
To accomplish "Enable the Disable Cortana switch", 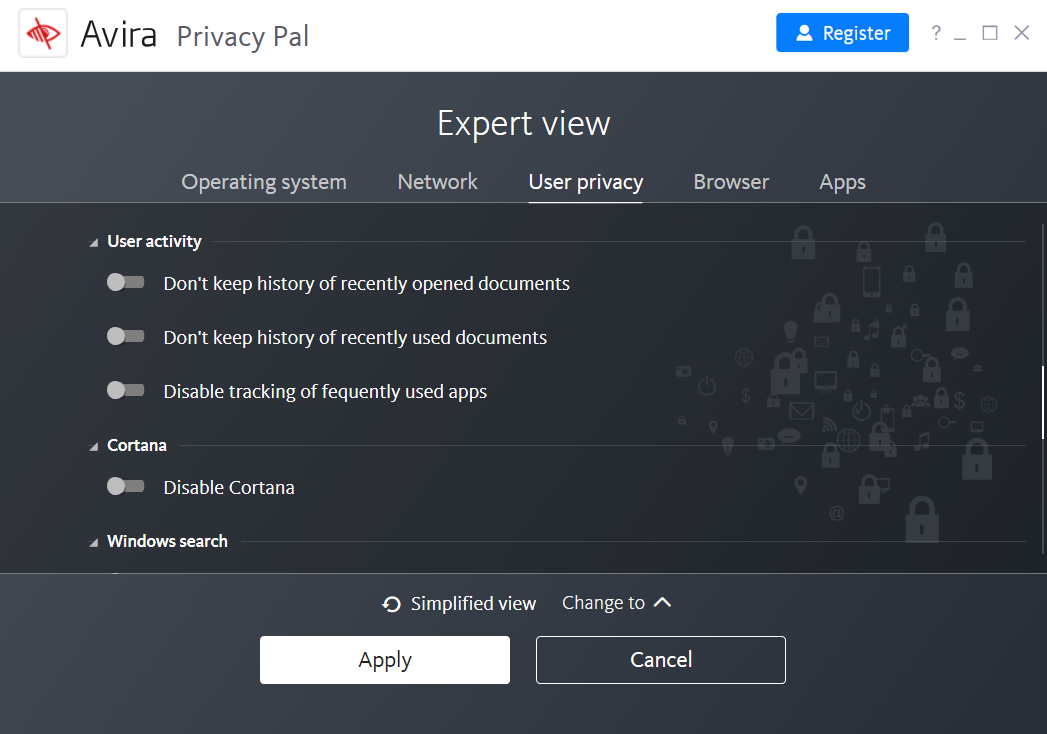I will (x=125, y=486).
